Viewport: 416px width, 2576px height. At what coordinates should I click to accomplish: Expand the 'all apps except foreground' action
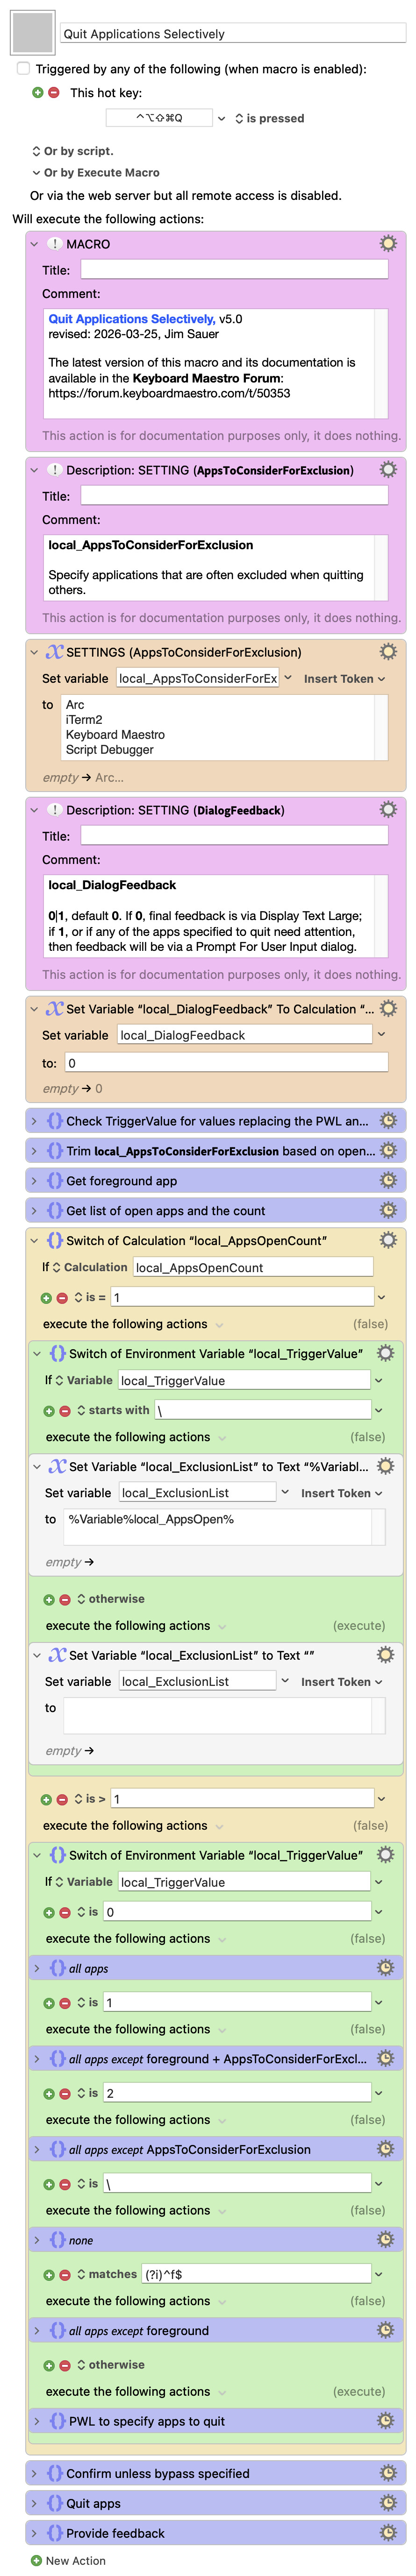[37, 2331]
